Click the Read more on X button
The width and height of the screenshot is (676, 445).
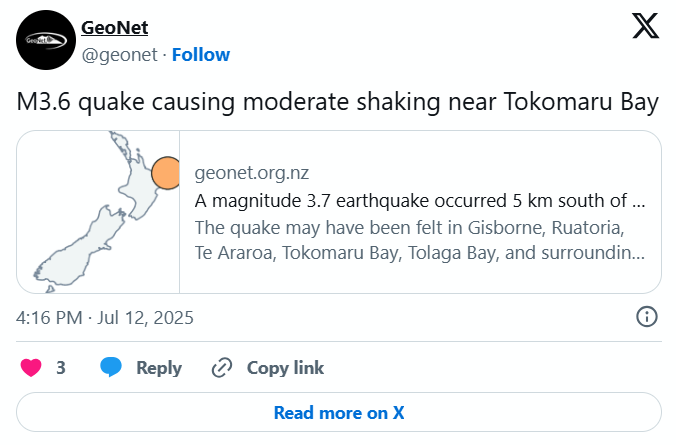coord(339,412)
